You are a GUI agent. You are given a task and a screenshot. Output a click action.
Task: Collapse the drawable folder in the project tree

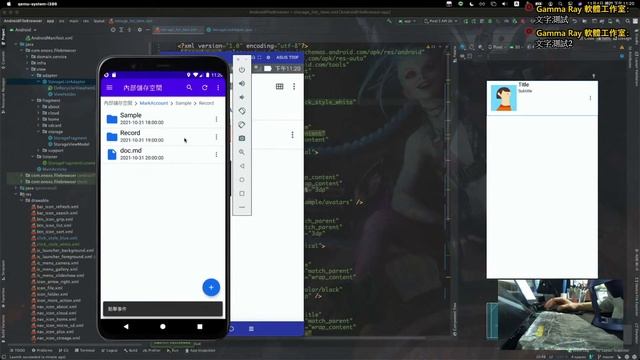[22, 200]
